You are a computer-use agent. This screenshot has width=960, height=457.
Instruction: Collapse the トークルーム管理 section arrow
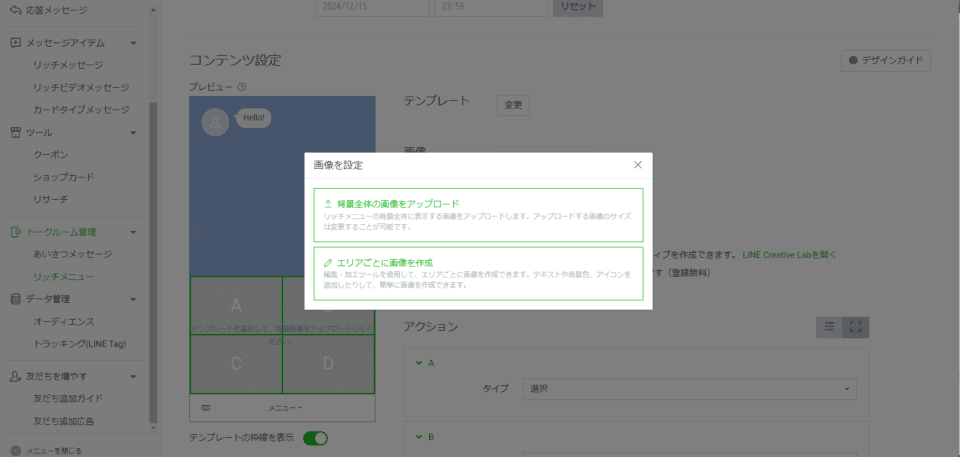point(133,232)
